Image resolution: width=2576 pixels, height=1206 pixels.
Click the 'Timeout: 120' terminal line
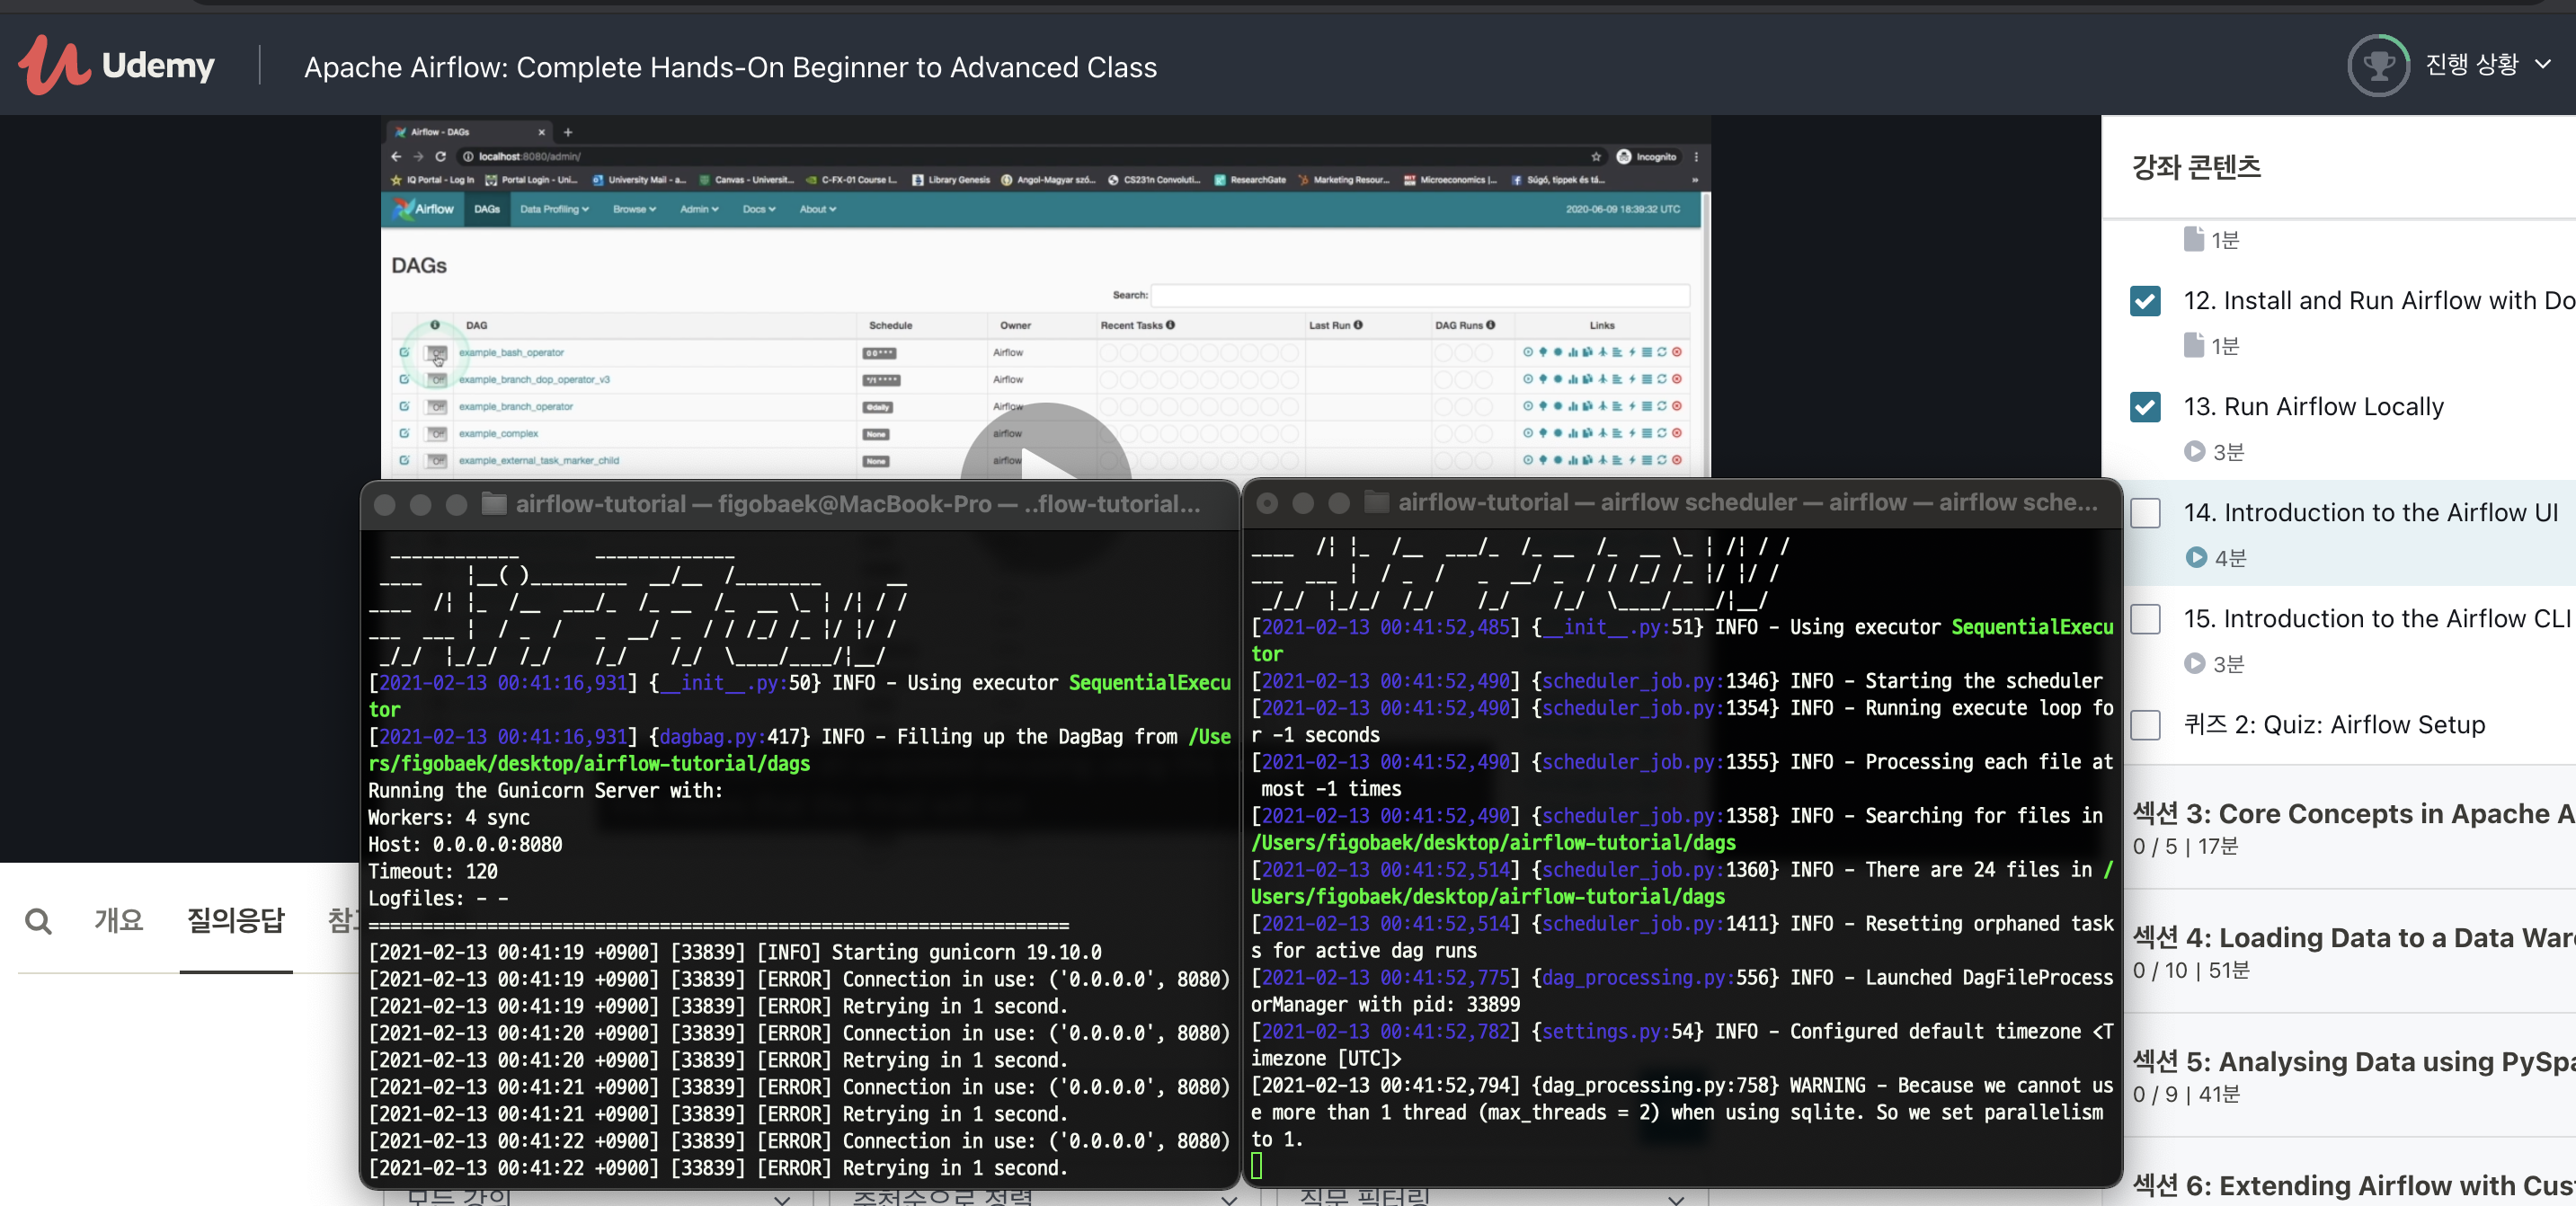point(433,871)
